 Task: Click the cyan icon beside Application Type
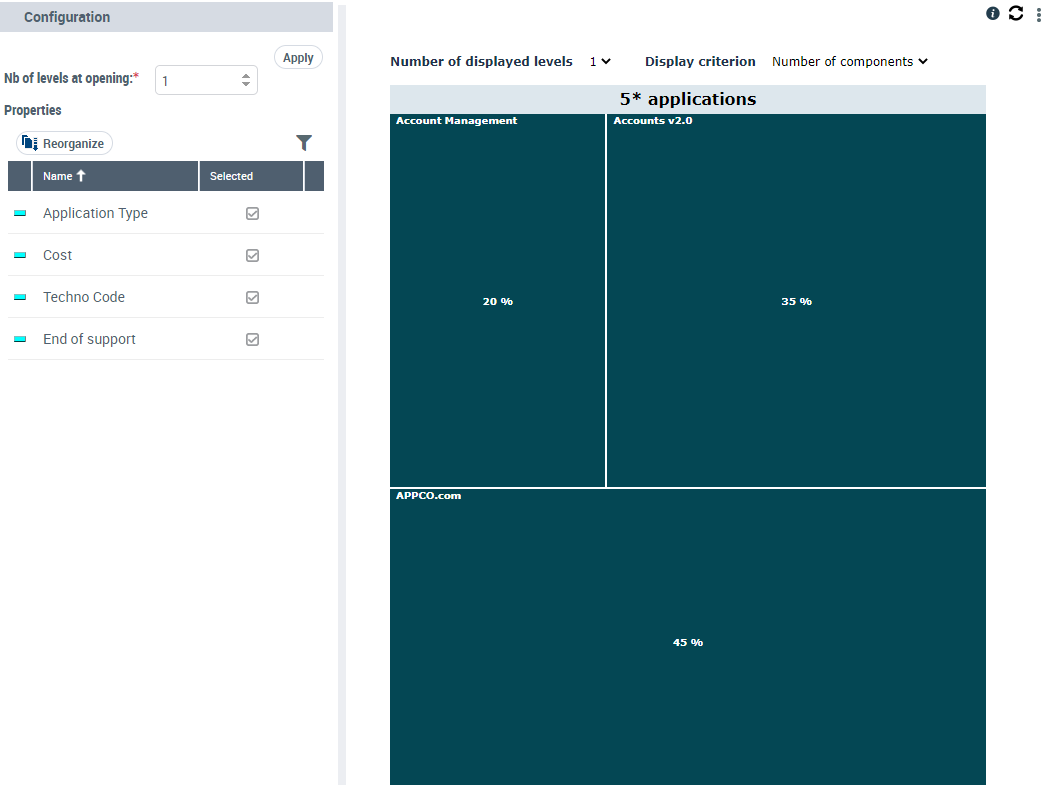pyautogui.click(x=20, y=214)
